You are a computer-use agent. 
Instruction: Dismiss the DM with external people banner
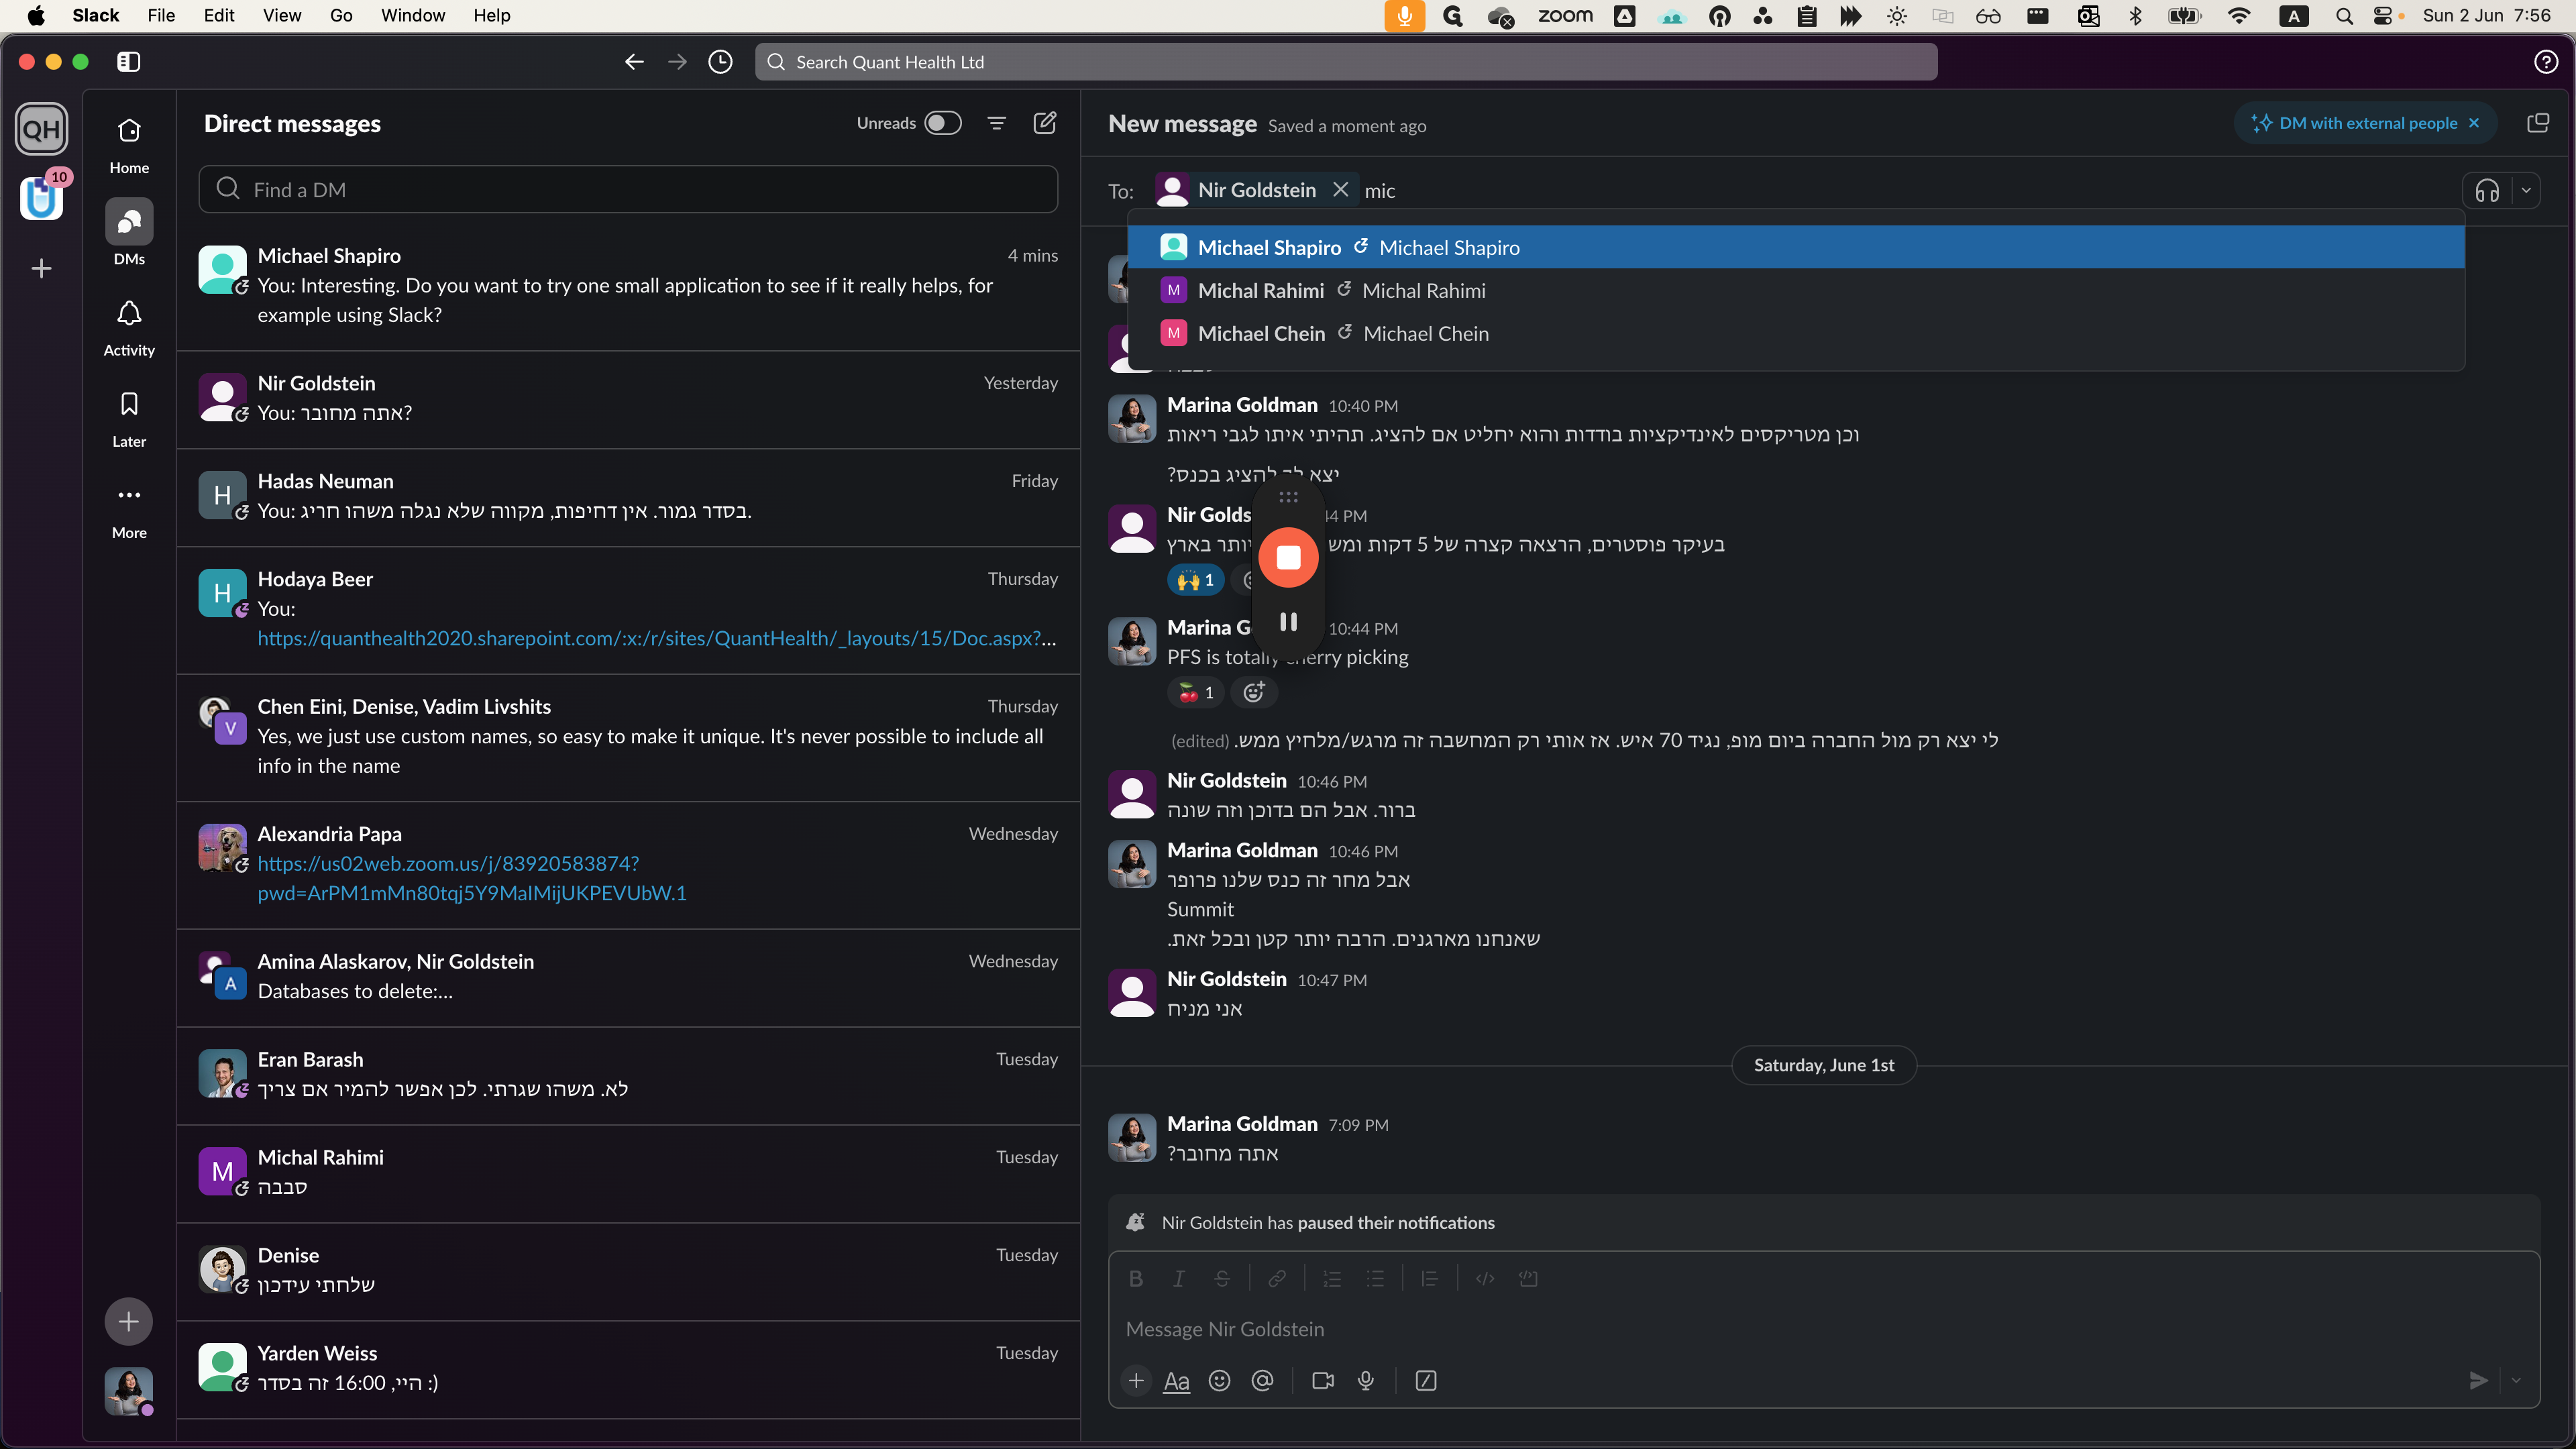point(2474,123)
